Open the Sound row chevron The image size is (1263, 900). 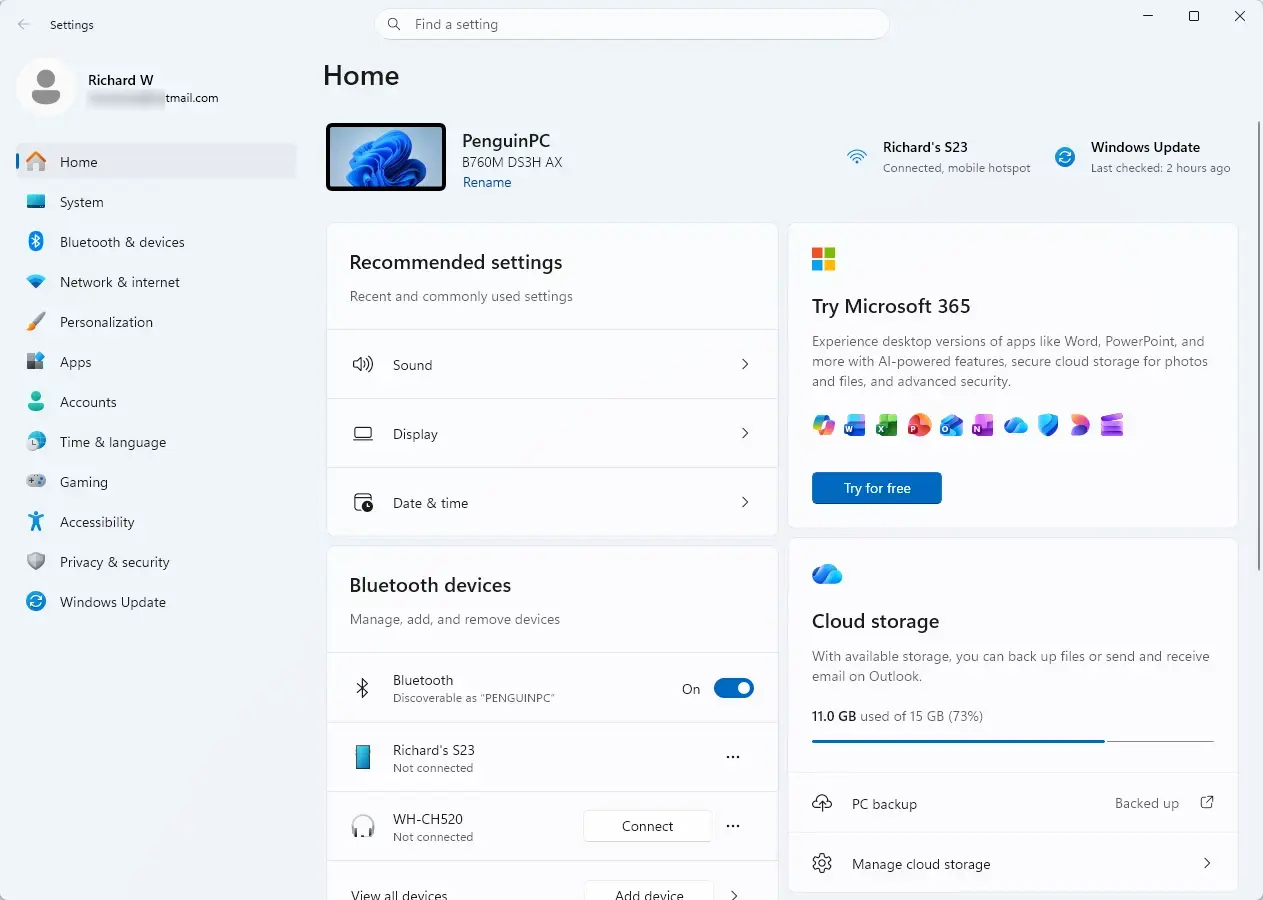pyautogui.click(x=745, y=364)
